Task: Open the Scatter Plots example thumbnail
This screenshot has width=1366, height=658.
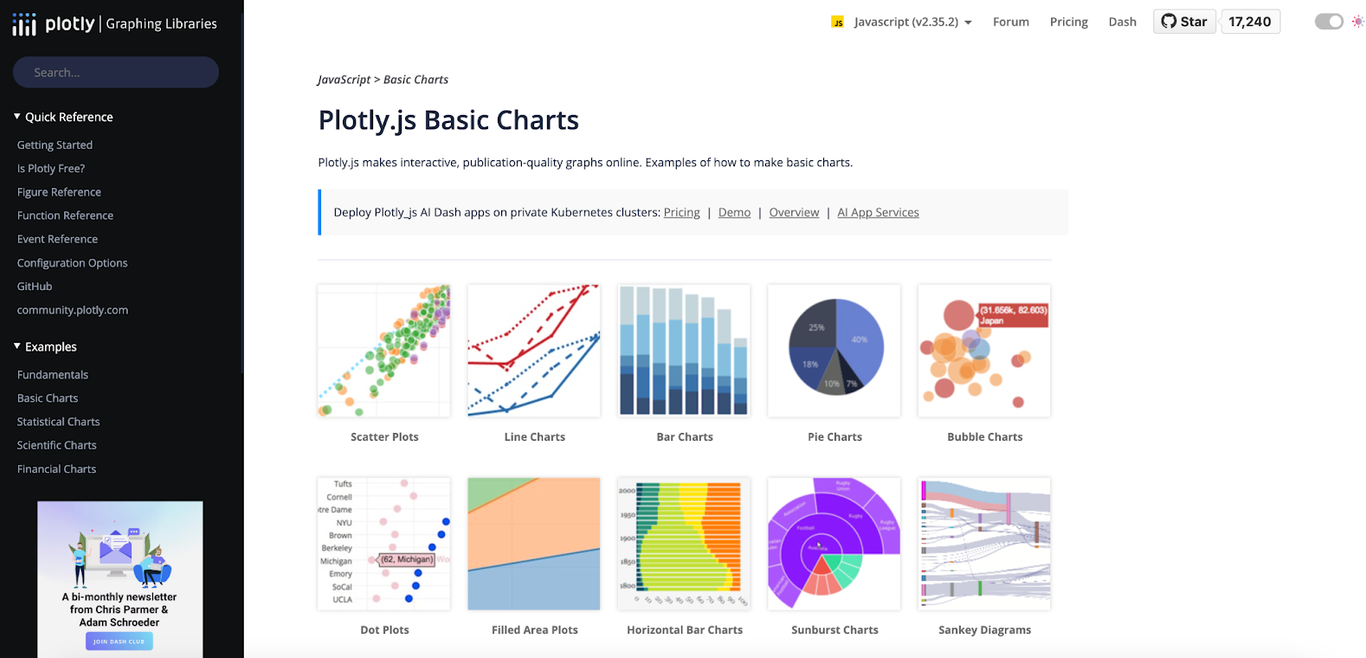Action: point(384,350)
